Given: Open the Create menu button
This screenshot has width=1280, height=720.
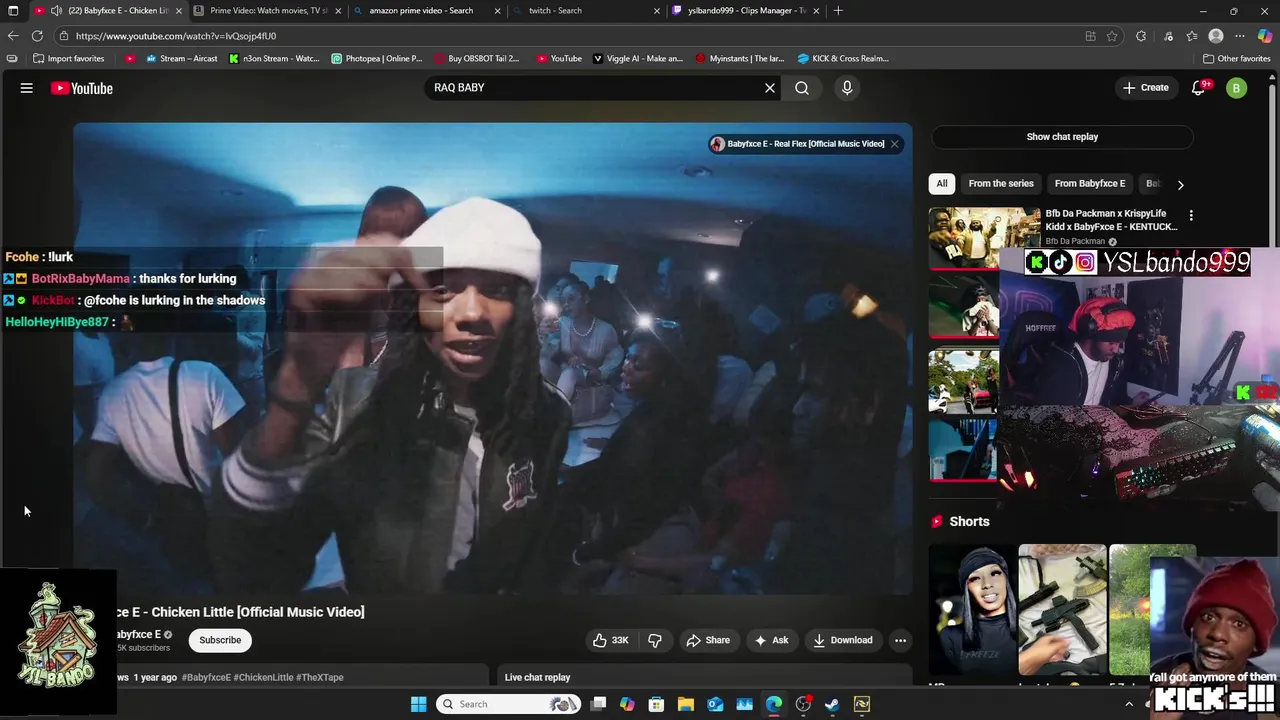Looking at the screenshot, I should (x=1145, y=88).
